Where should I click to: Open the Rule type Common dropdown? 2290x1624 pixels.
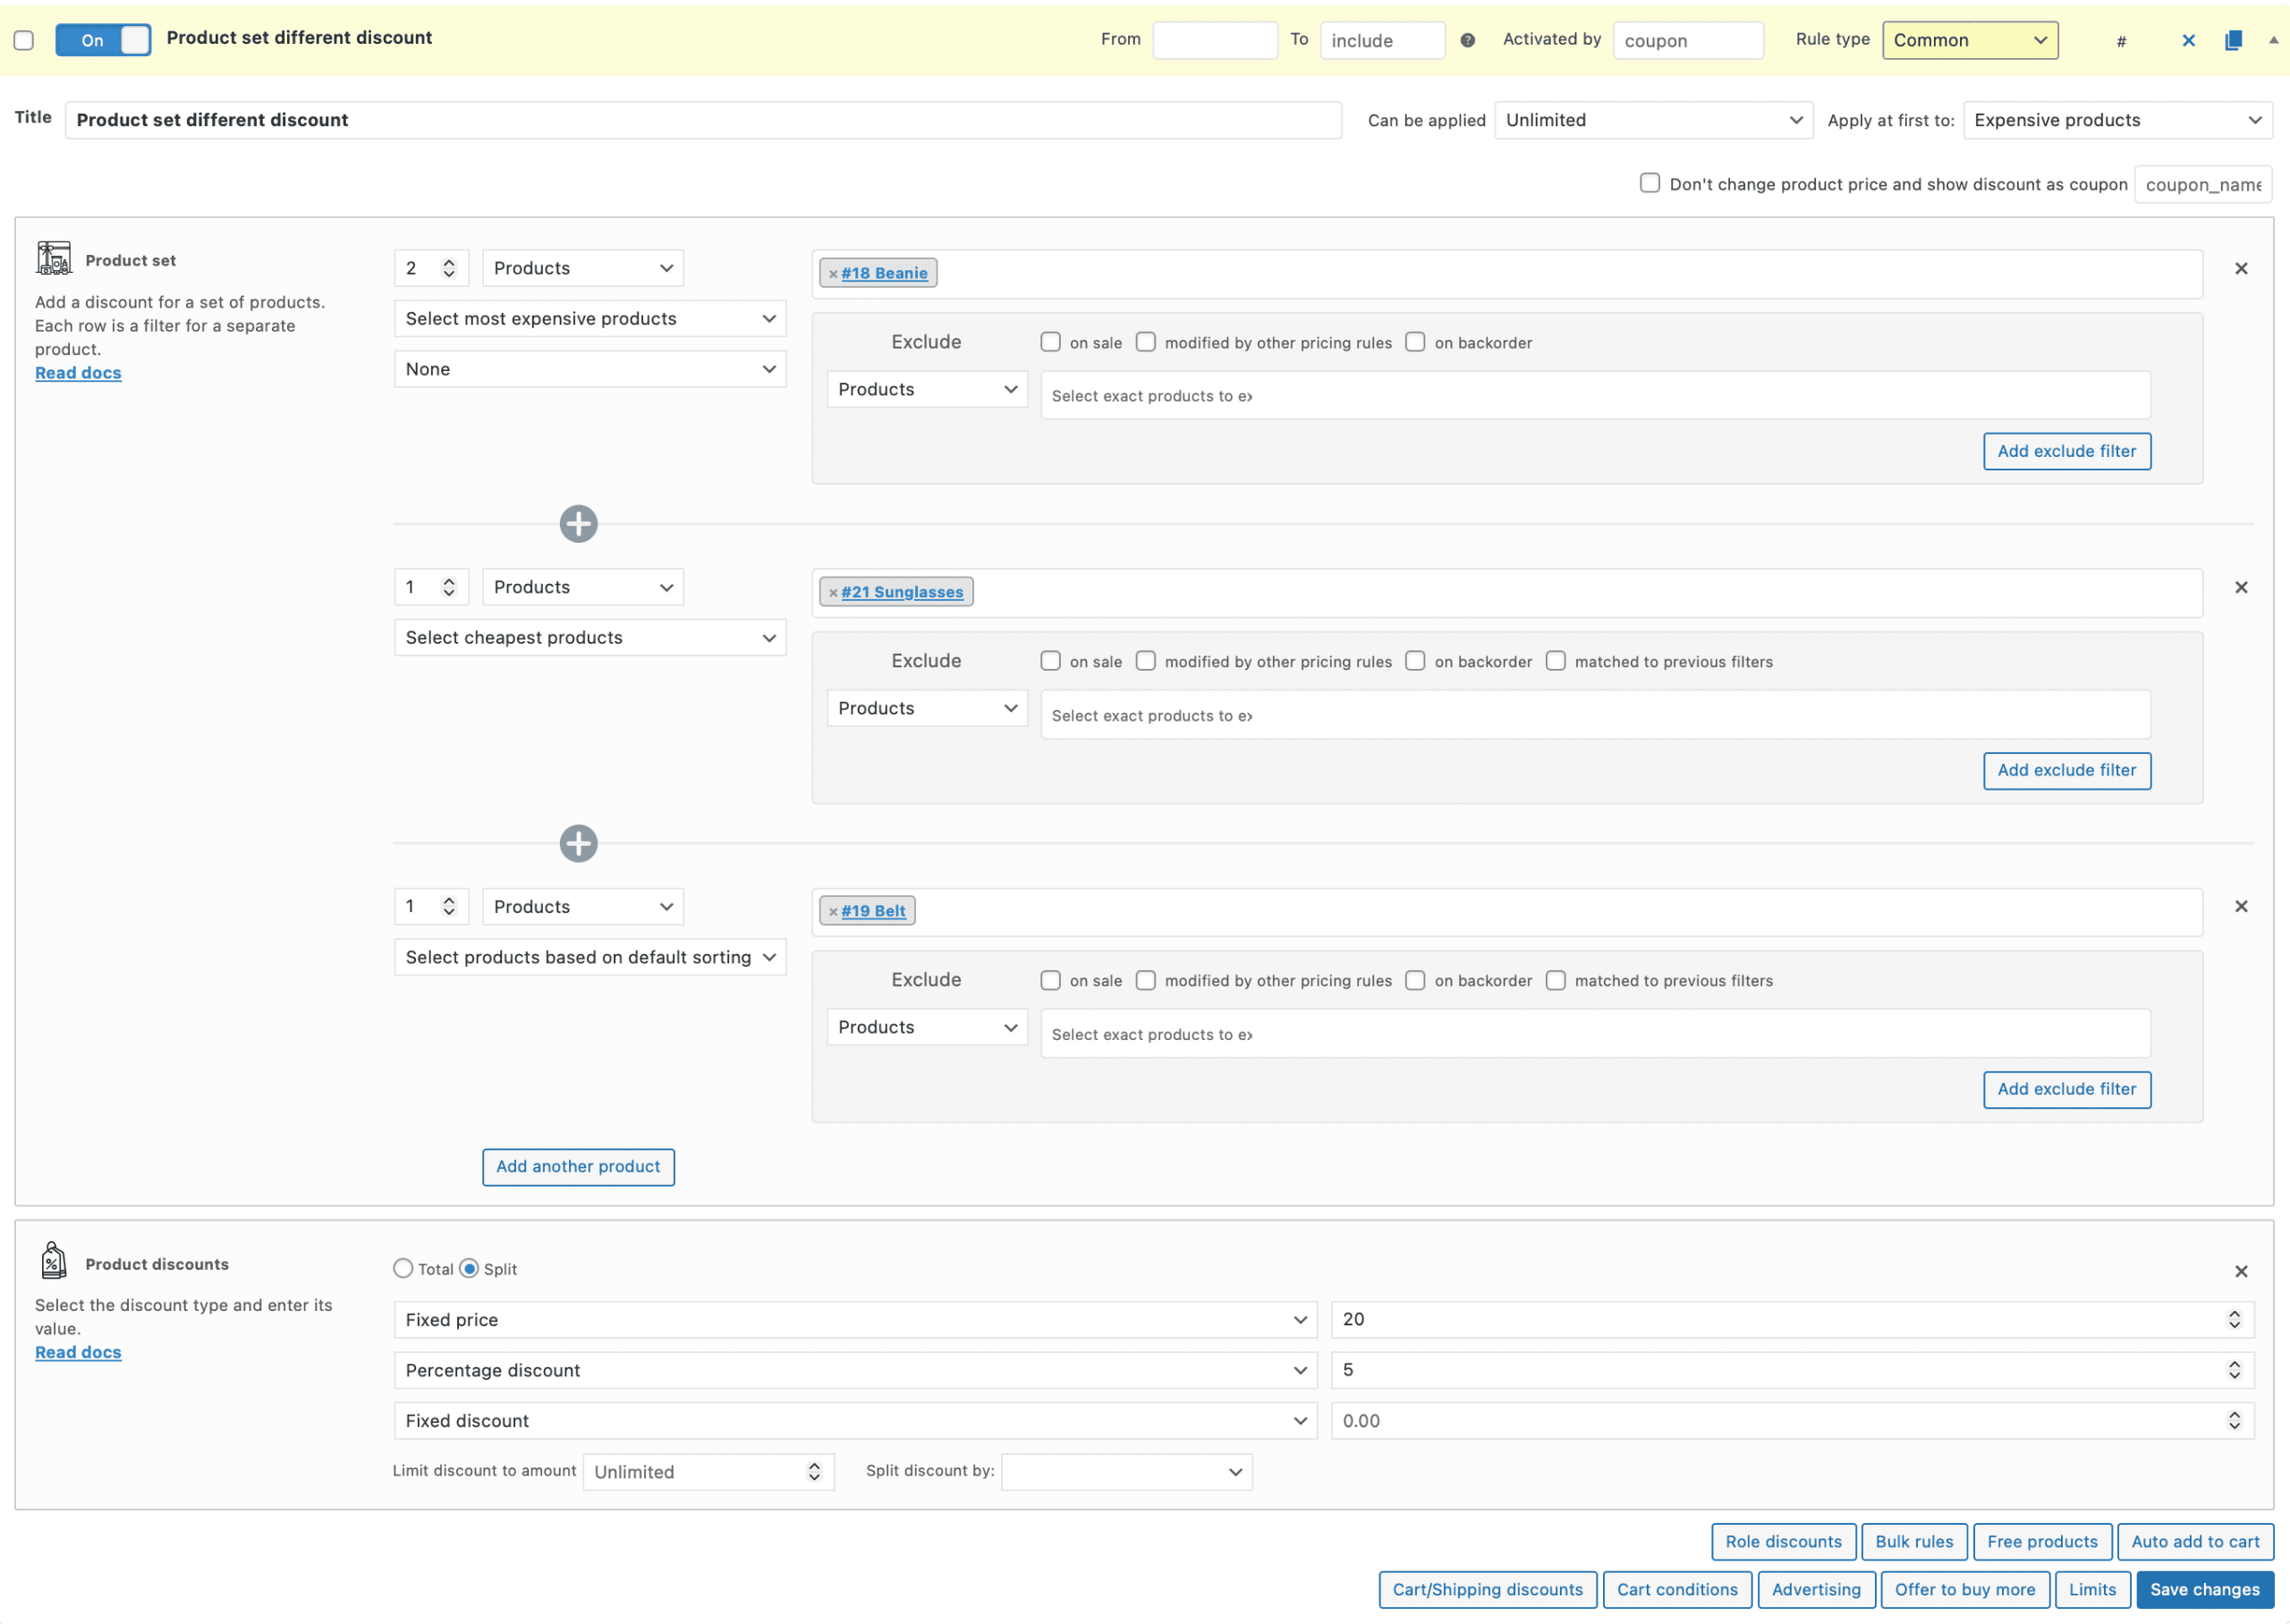(x=1969, y=40)
